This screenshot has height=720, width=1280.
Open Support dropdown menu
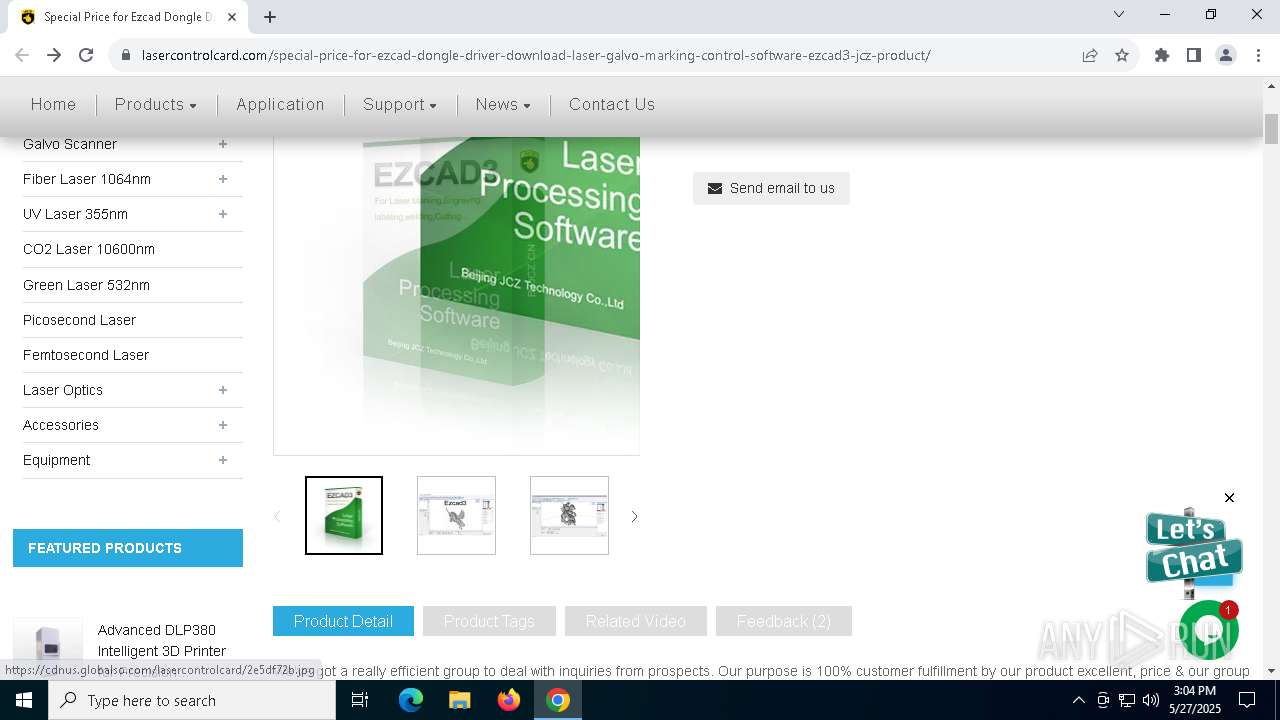tap(399, 104)
